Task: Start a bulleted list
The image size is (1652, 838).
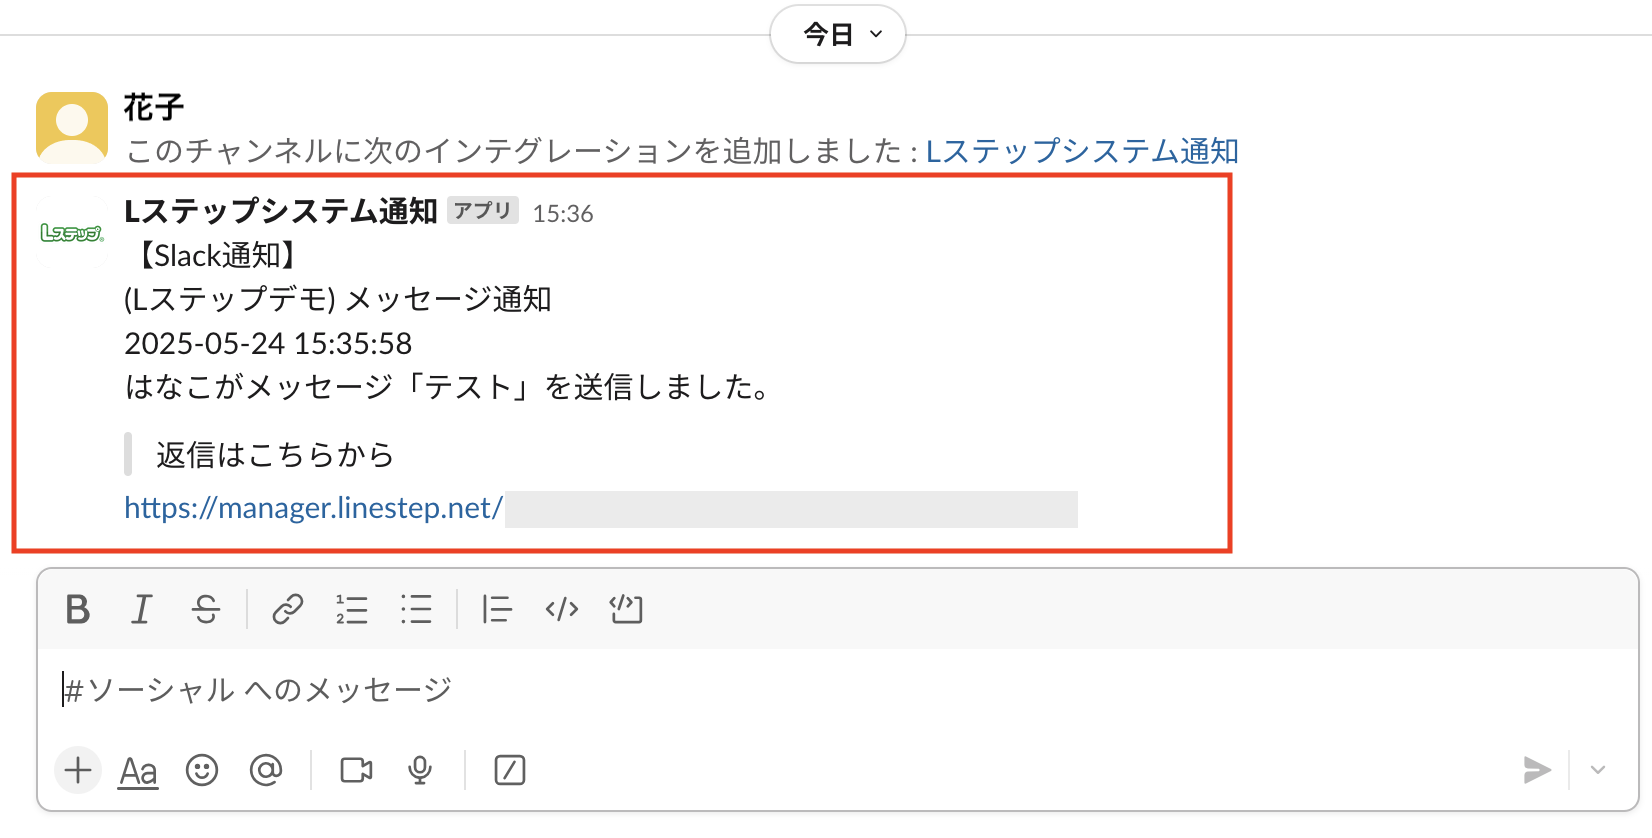Action: pos(416,609)
